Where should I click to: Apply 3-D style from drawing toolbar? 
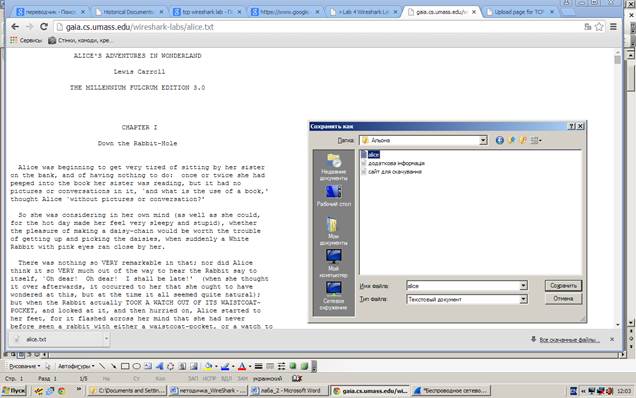tap(304, 366)
